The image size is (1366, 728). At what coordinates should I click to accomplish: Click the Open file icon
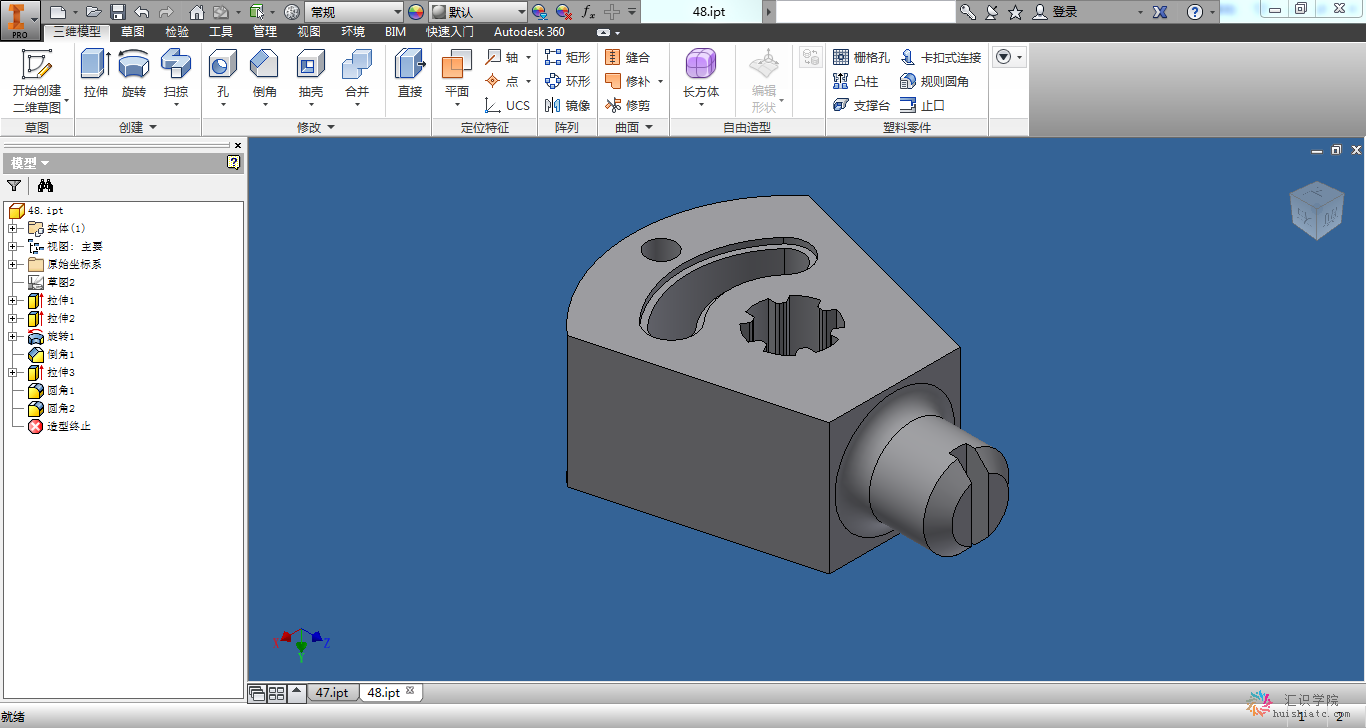93,12
